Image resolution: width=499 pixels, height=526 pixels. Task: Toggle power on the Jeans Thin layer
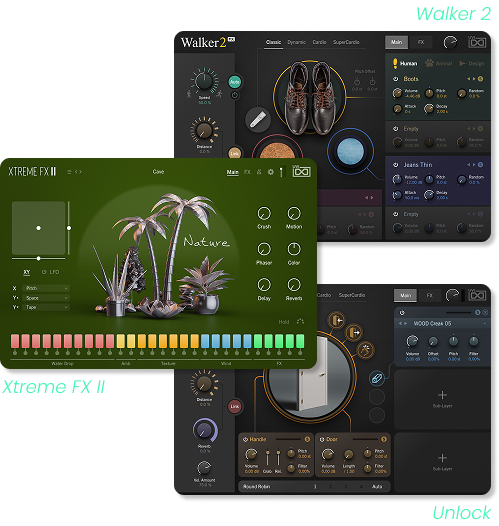pyautogui.click(x=395, y=165)
